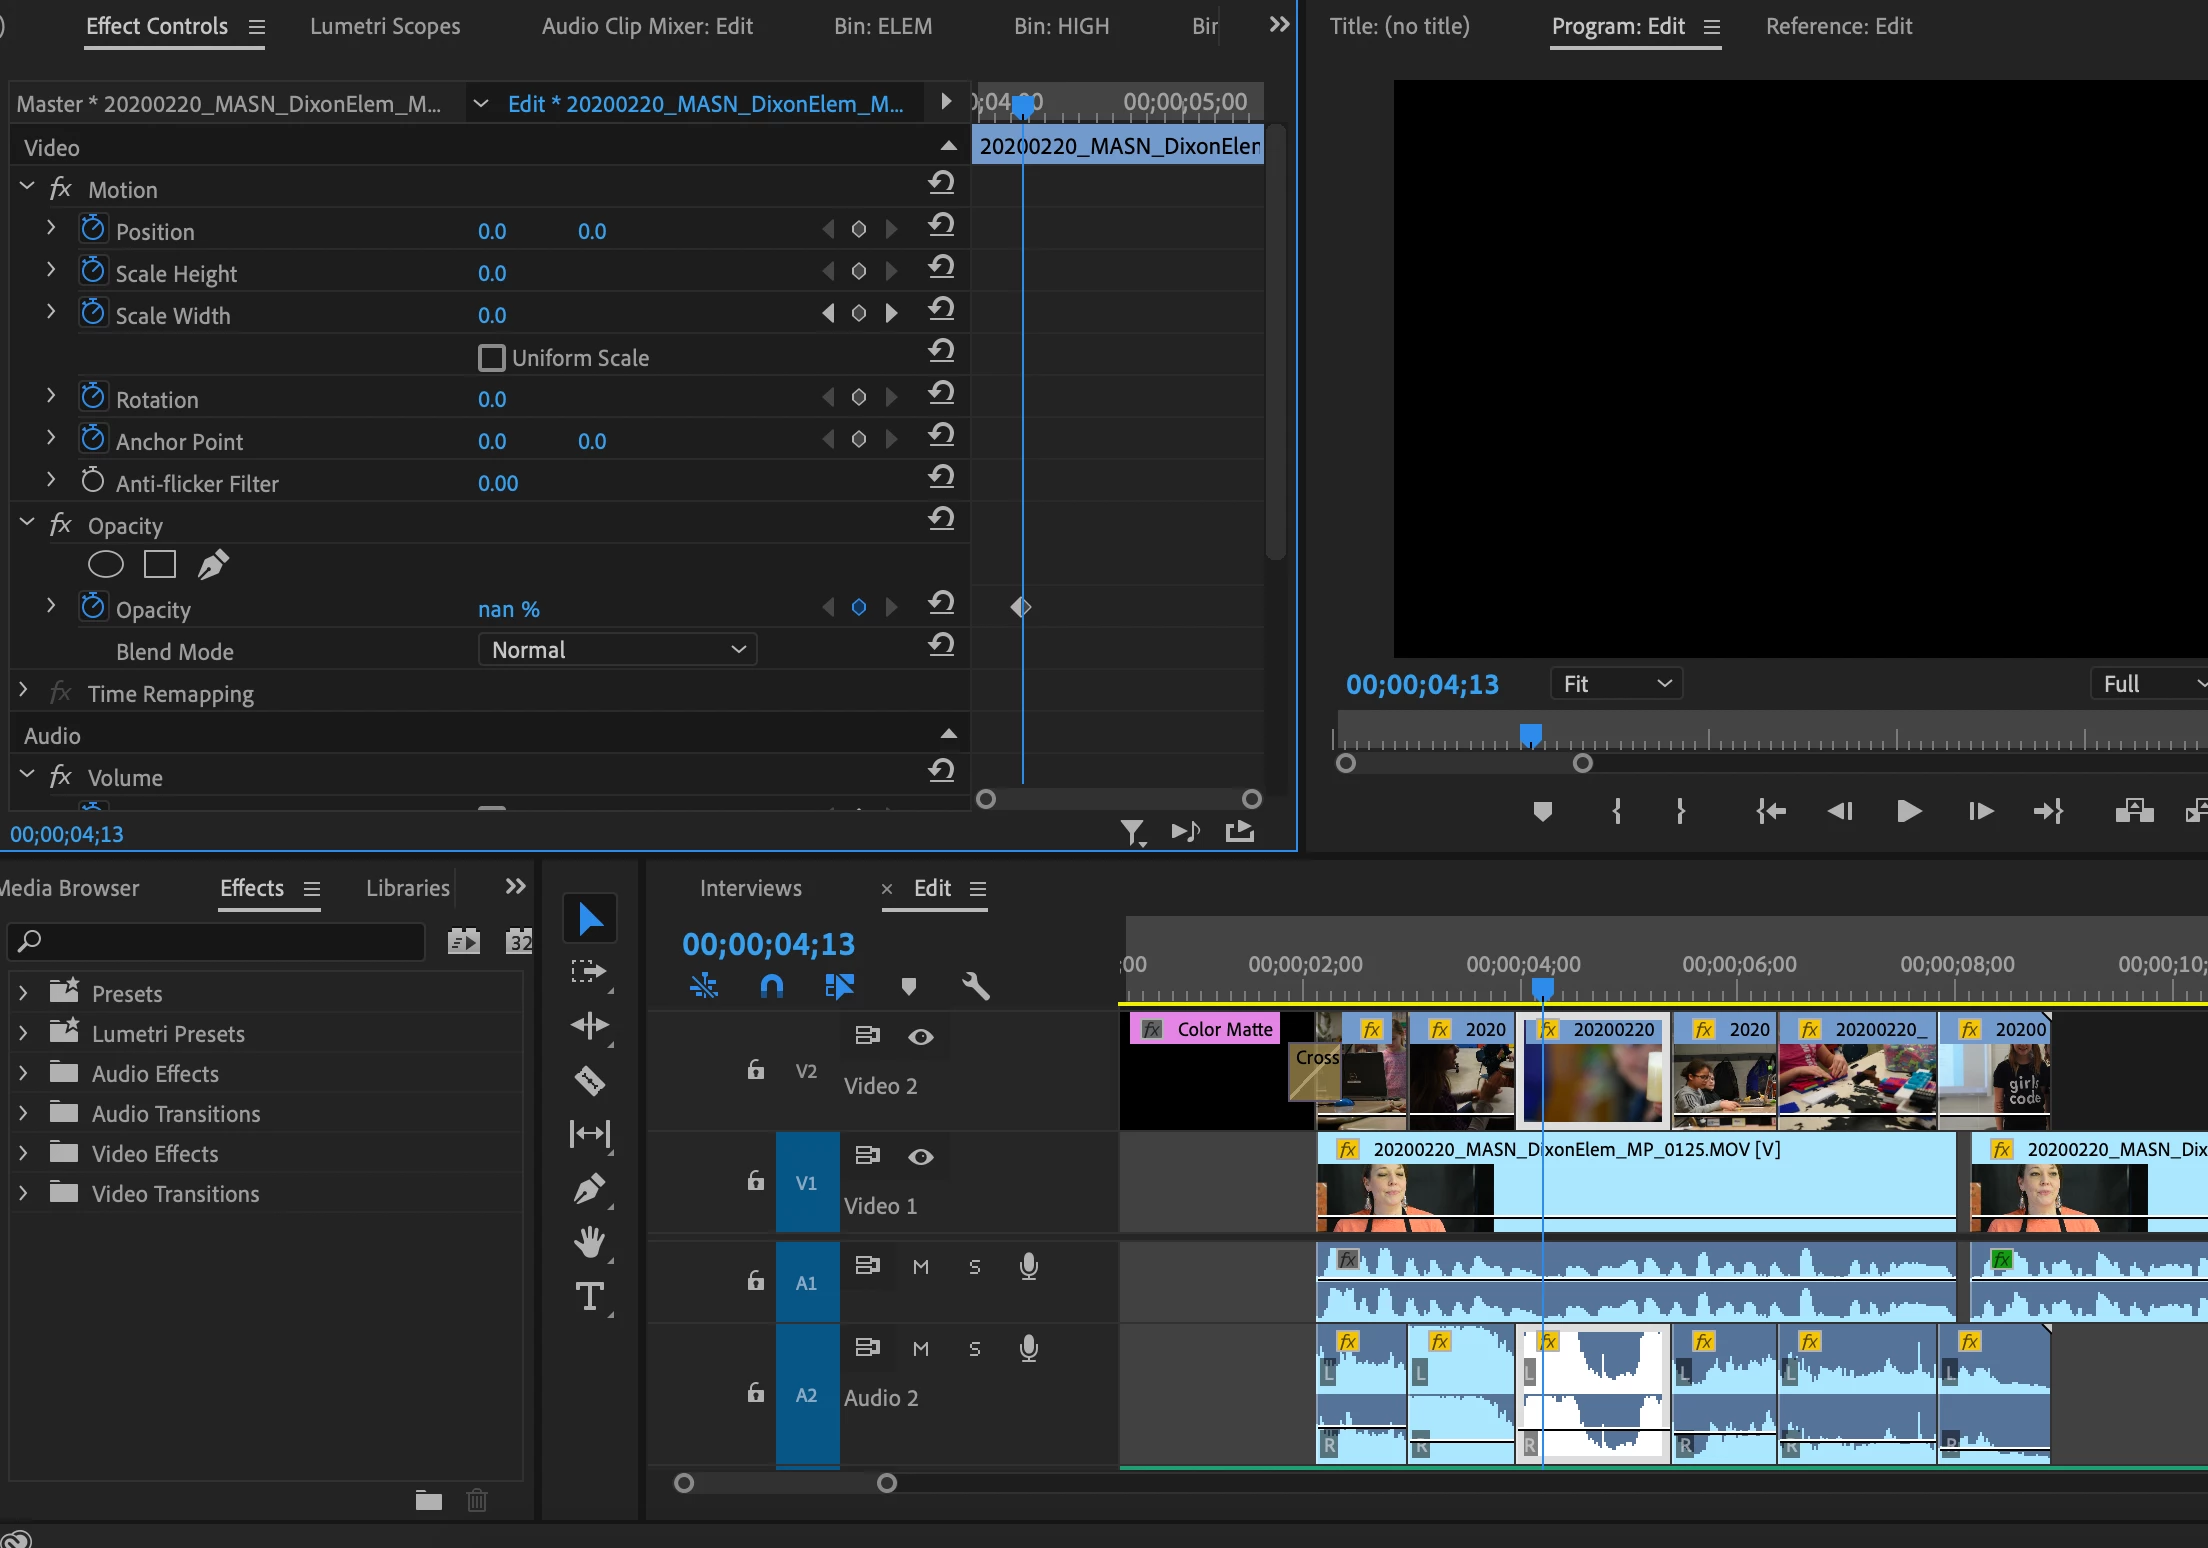
Task: Hide the Video 2 track output
Action: [x=920, y=1037]
